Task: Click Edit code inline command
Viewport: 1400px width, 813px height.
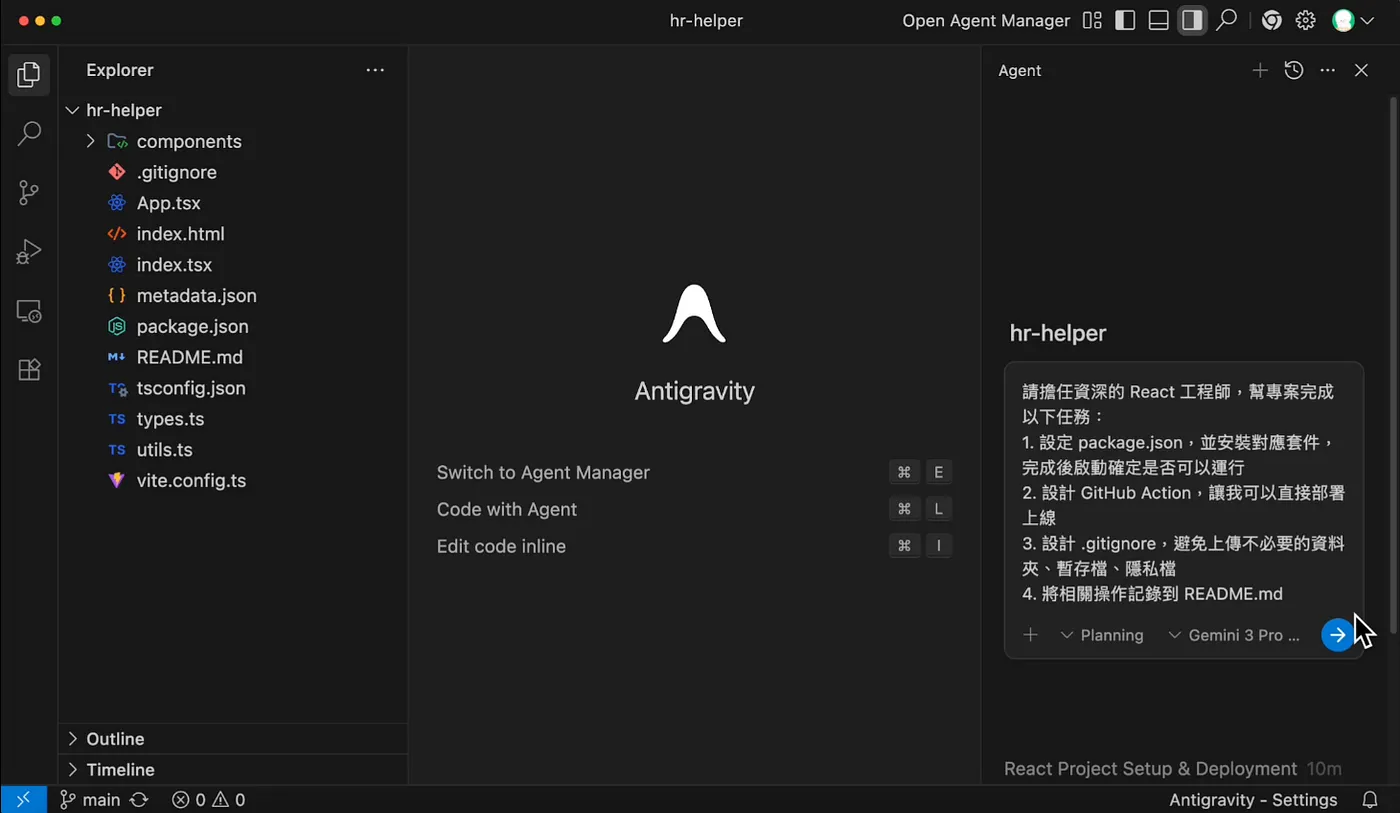Action: (501, 547)
